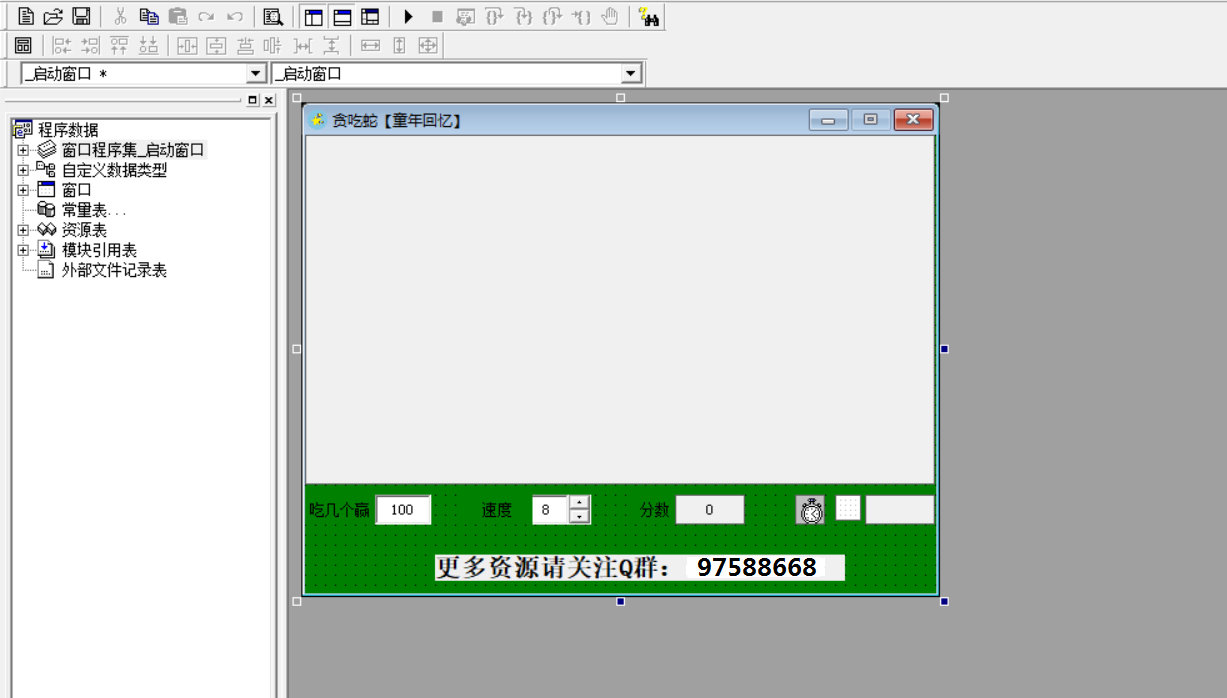
Task: Open the left _启动窗口 * dropdown
Action: click(256, 74)
